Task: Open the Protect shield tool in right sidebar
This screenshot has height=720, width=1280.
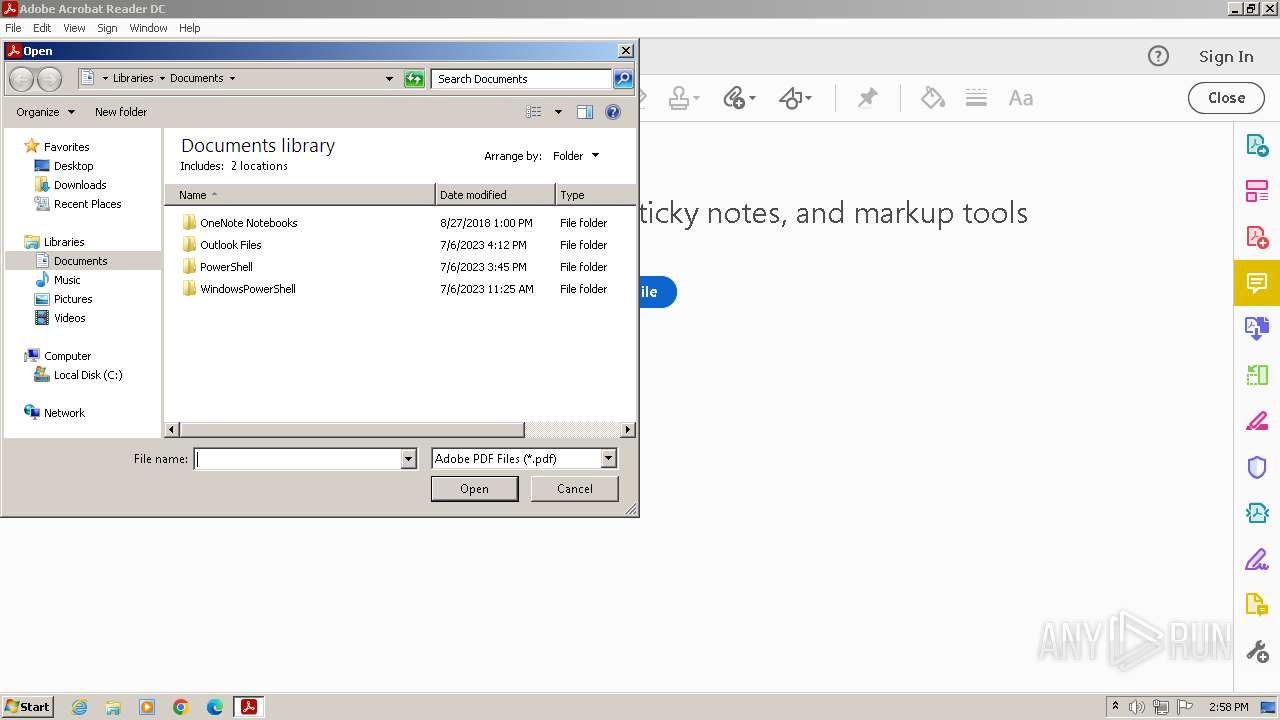Action: click(x=1257, y=467)
